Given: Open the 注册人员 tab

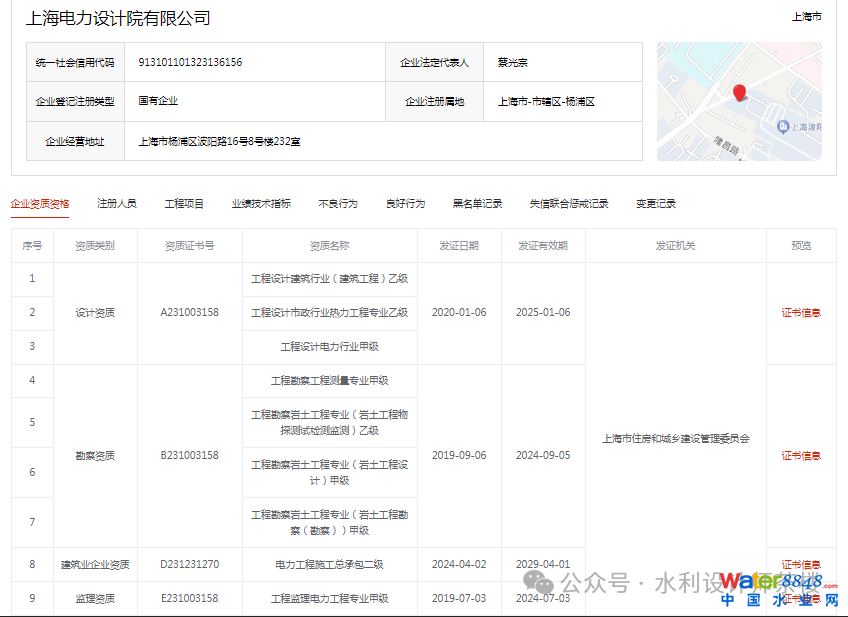Looking at the screenshot, I should [116, 204].
